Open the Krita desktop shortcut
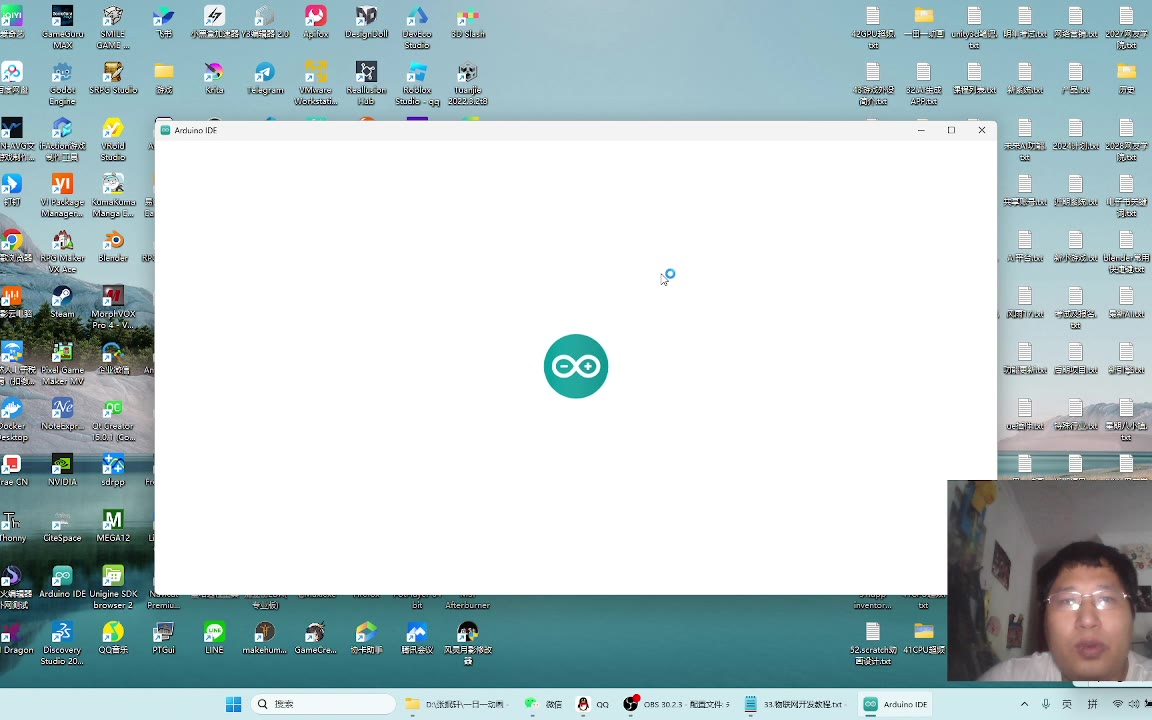 (214, 78)
